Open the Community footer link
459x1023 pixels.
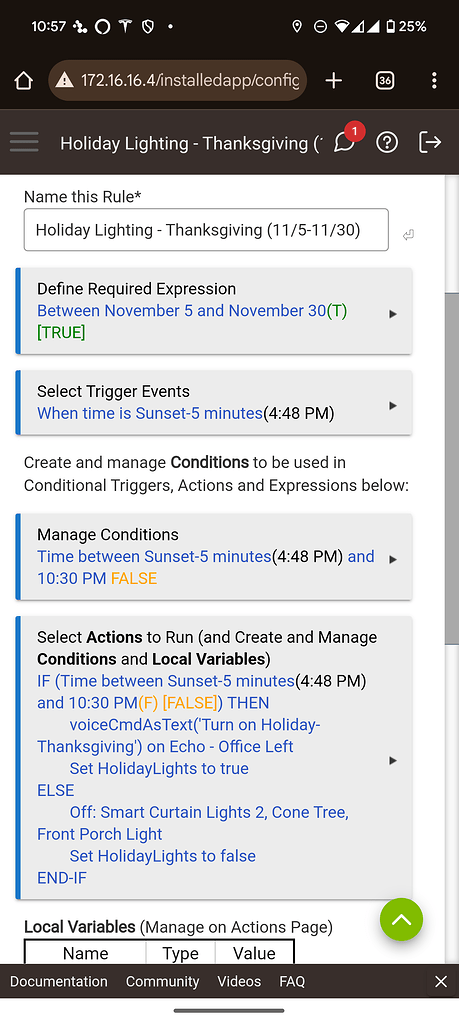(x=162, y=981)
